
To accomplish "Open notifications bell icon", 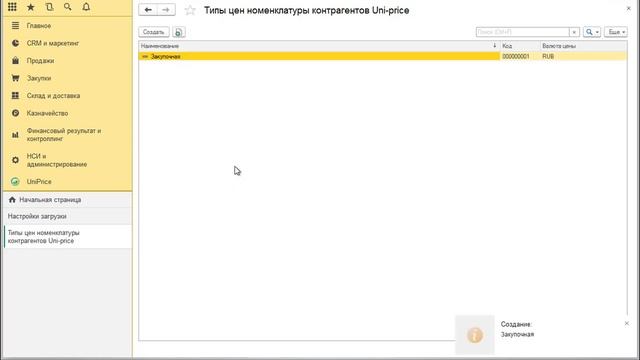I will point(86,7).
